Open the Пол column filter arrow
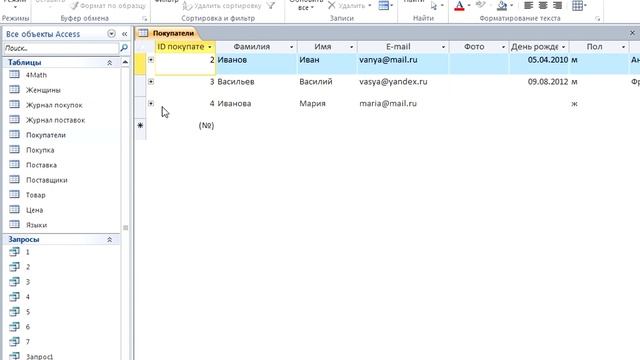 point(623,47)
